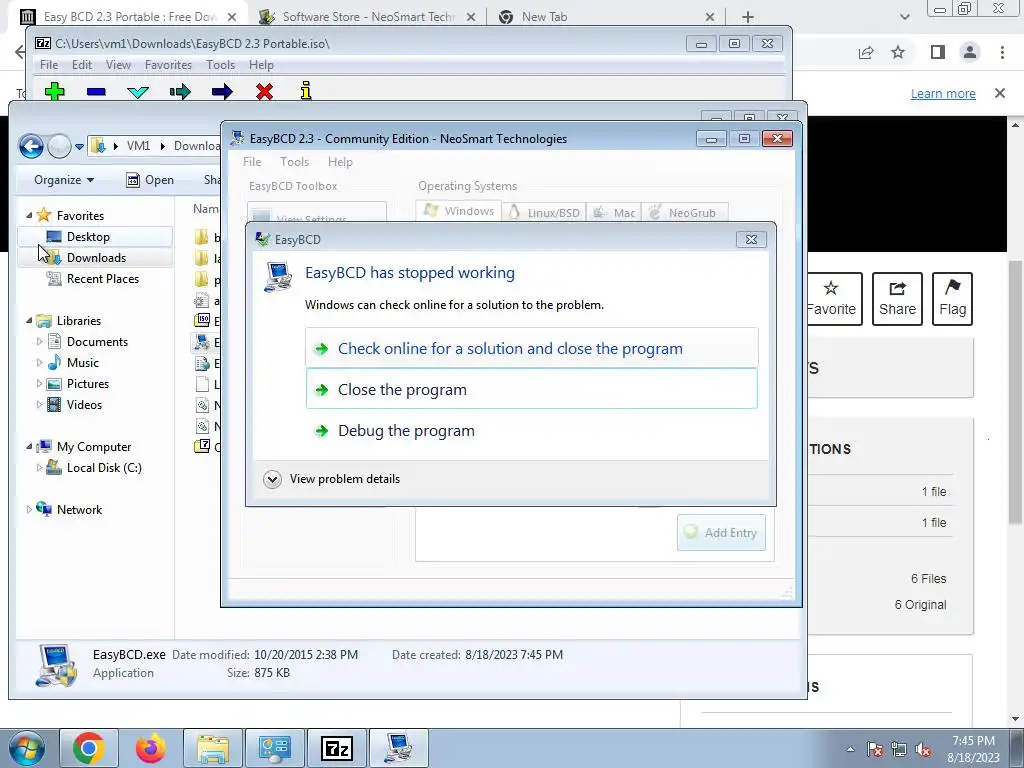Viewport: 1024px width, 768px height.
Task: Click Open button in Explorer toolbar
Action: pyautogui.click(x=150, y=180)
